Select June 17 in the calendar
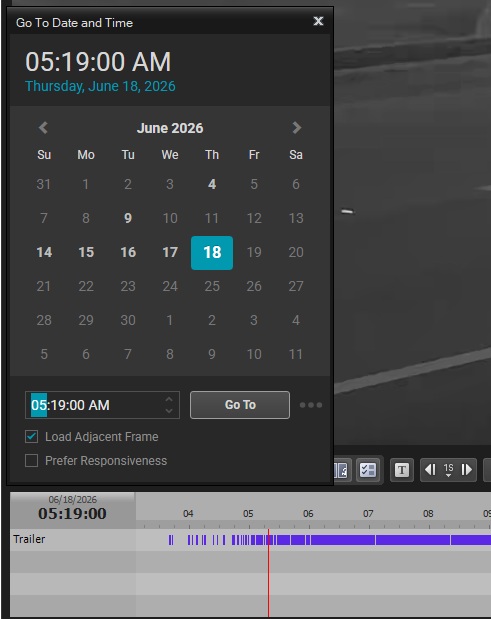 click(170, 253)
